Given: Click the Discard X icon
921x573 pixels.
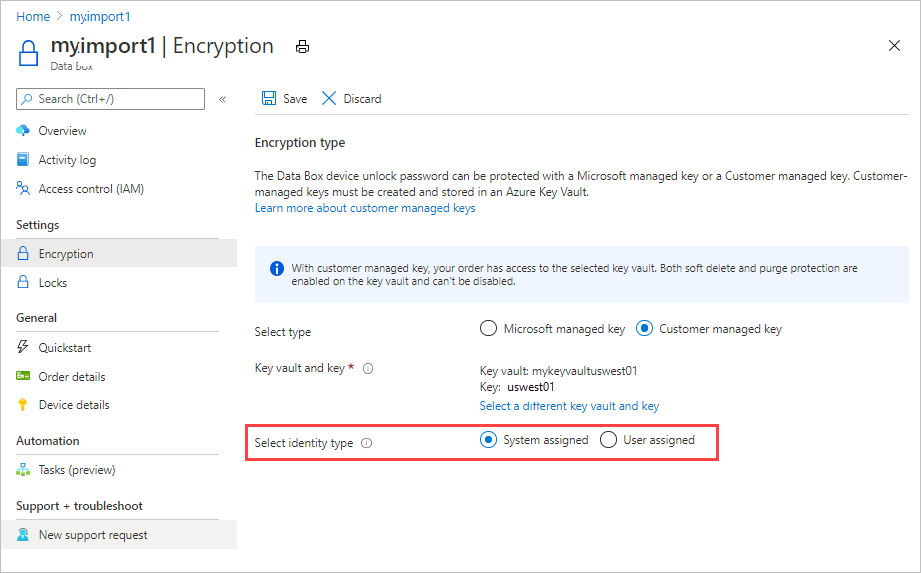Looking at the screenshot, I should pos(329,99).
